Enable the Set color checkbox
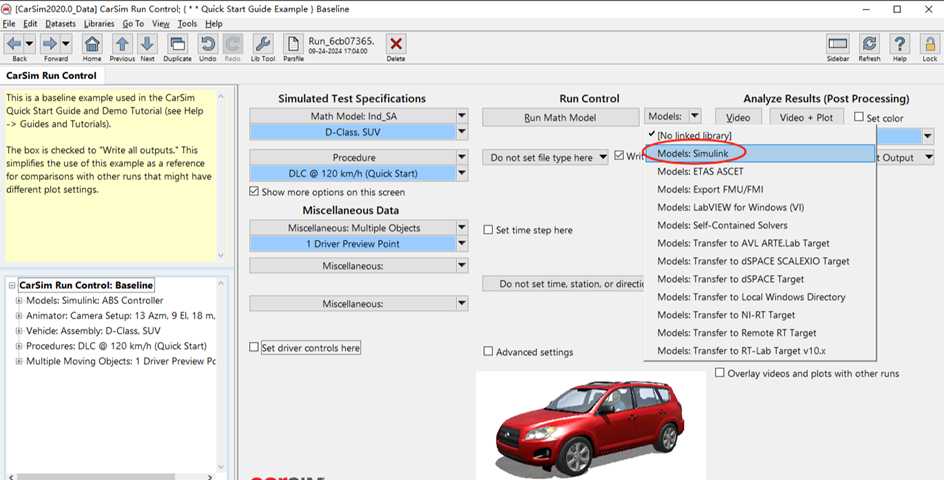The width and height of the screenshot is (944, 480). pyautogui.click(x=859, y=117)
